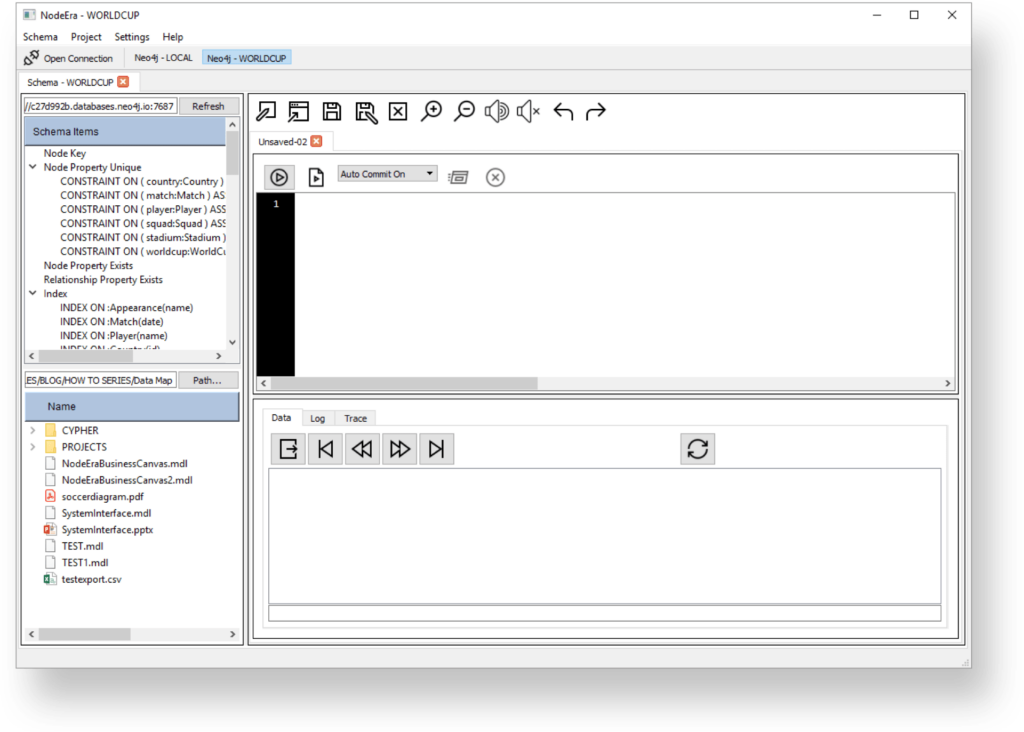Select the Node Key schema item
The height and width of the screenshot is (732, 1024).
pos(65,153)
